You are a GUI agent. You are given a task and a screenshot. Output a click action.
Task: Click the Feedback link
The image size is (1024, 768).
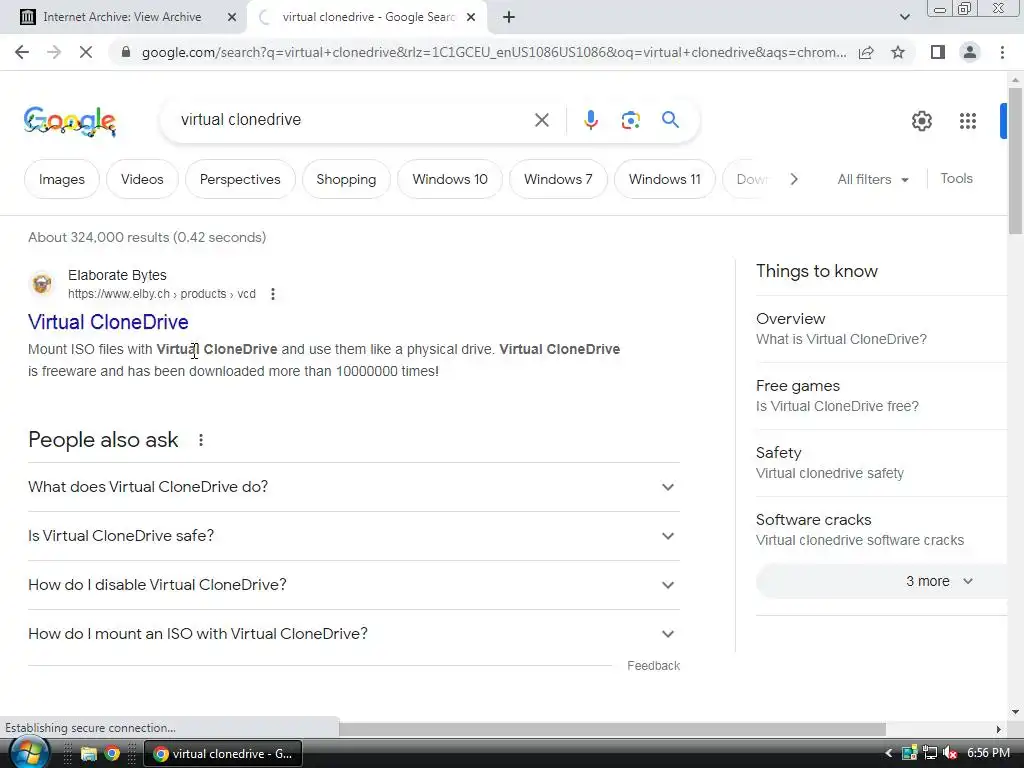tap(653, 665)
